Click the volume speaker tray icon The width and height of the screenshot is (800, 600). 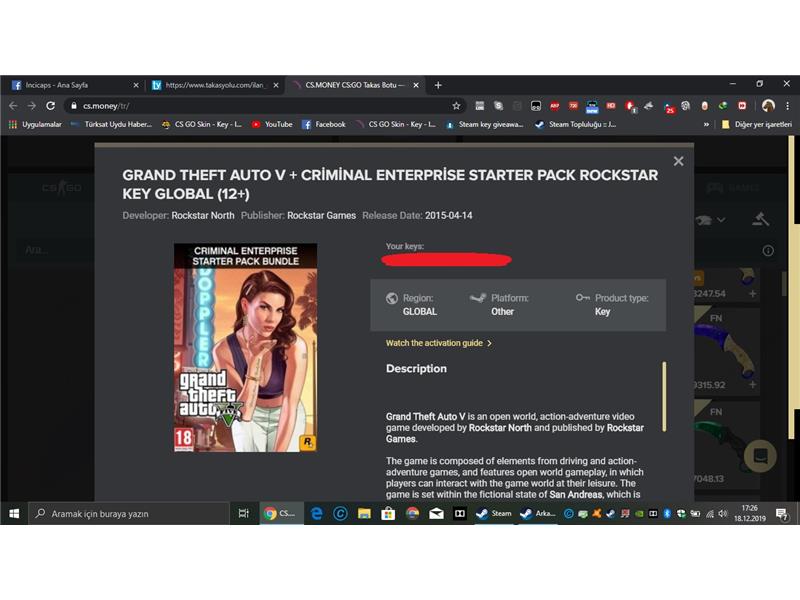pos(722,514)
